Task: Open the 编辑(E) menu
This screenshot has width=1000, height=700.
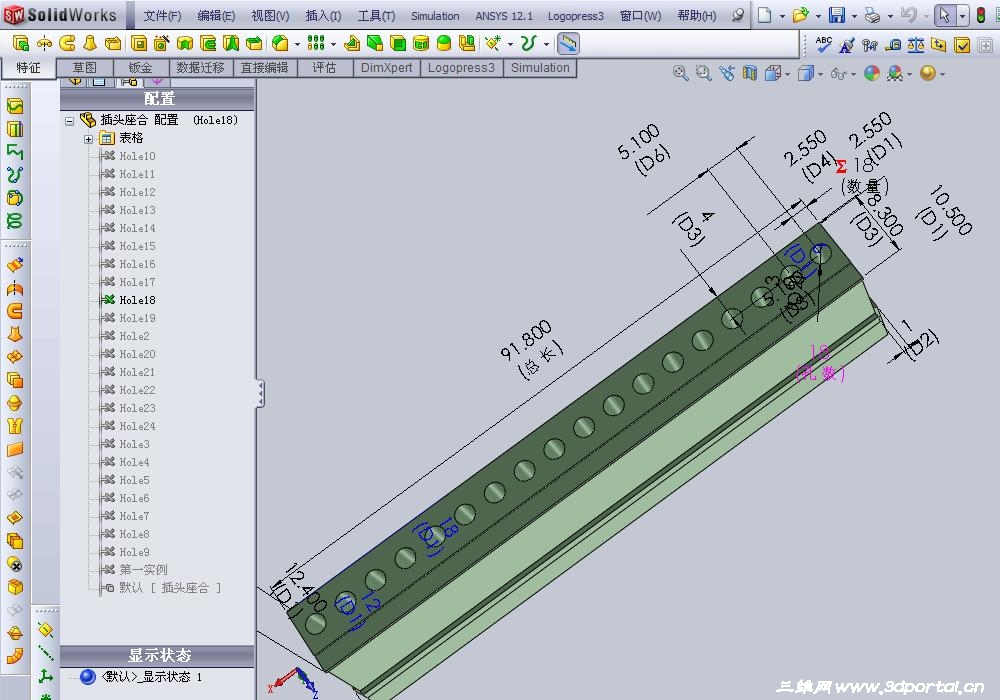Action: [x=216, y=15]
